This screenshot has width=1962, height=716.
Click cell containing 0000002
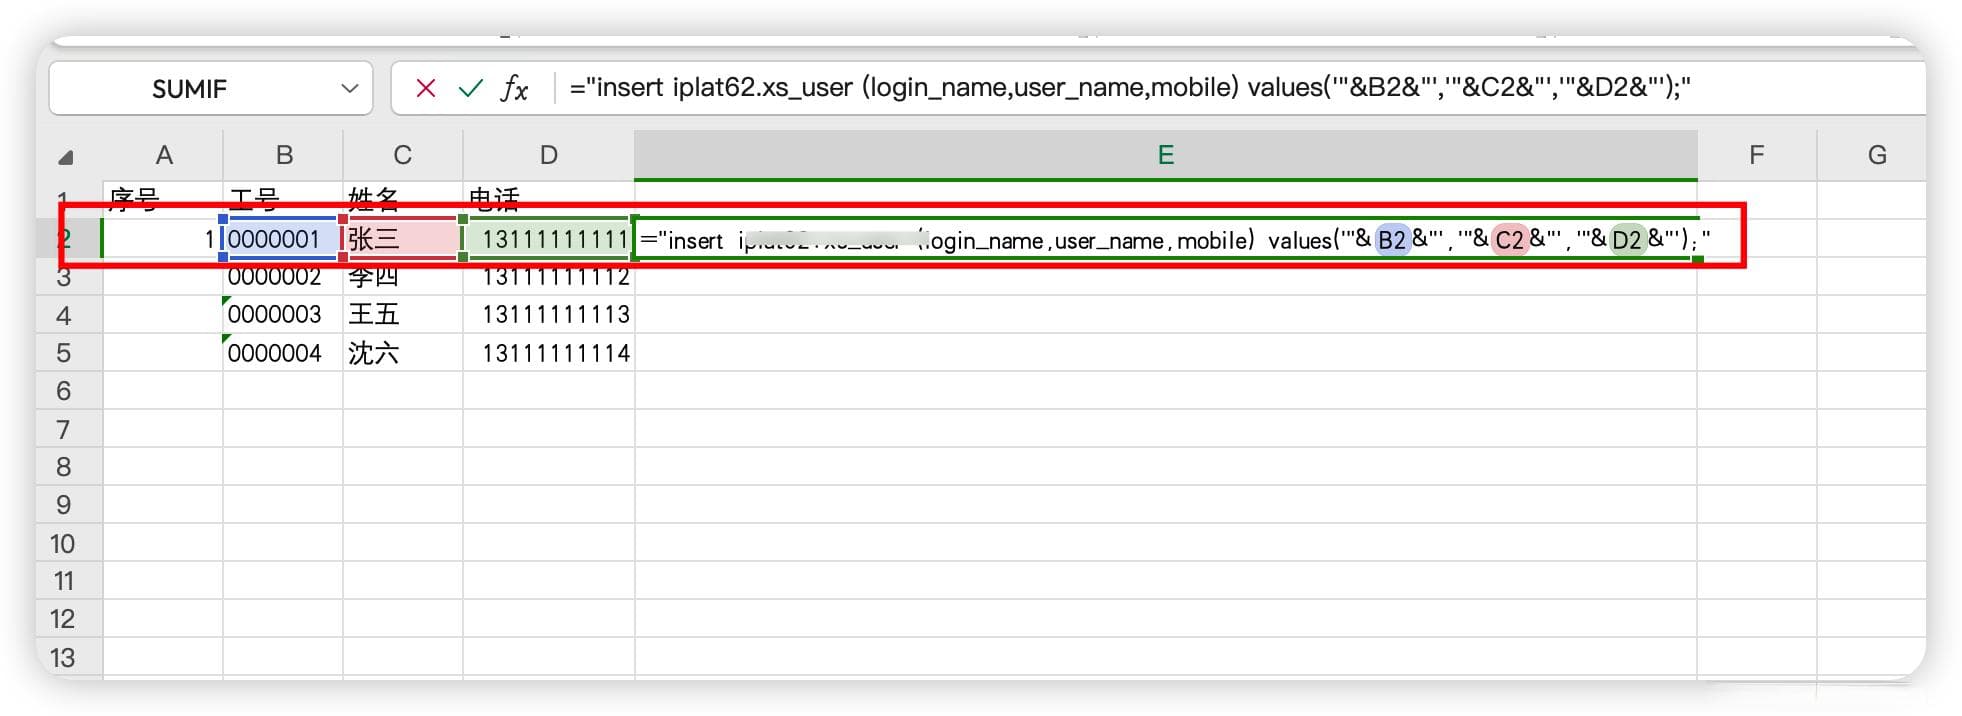point(283,277)
